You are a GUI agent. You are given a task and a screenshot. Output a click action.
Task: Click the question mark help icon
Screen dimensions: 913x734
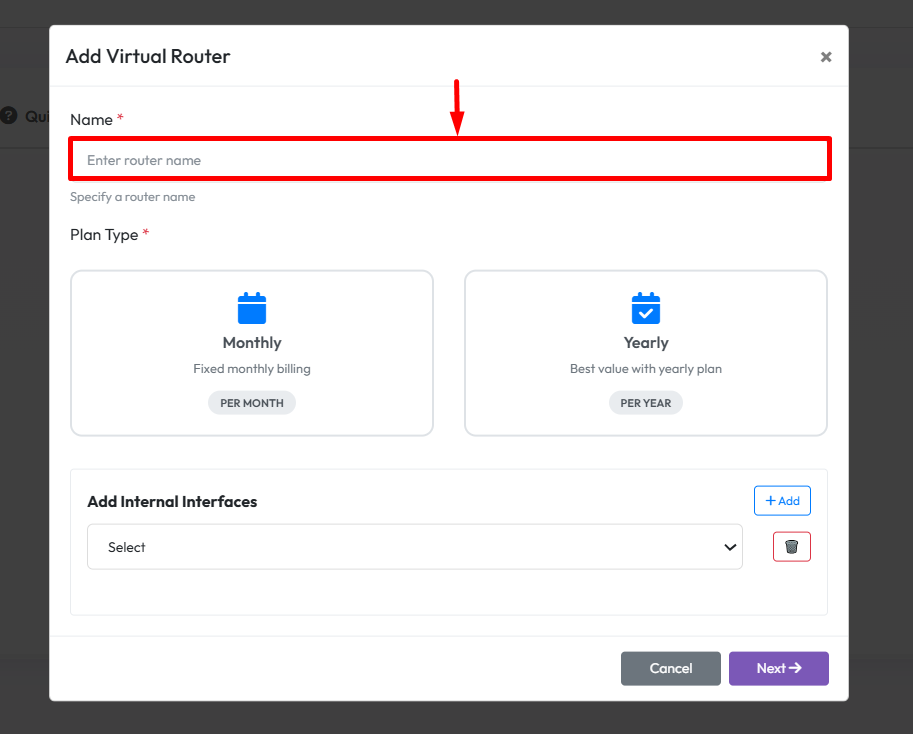tap(9, 116)
